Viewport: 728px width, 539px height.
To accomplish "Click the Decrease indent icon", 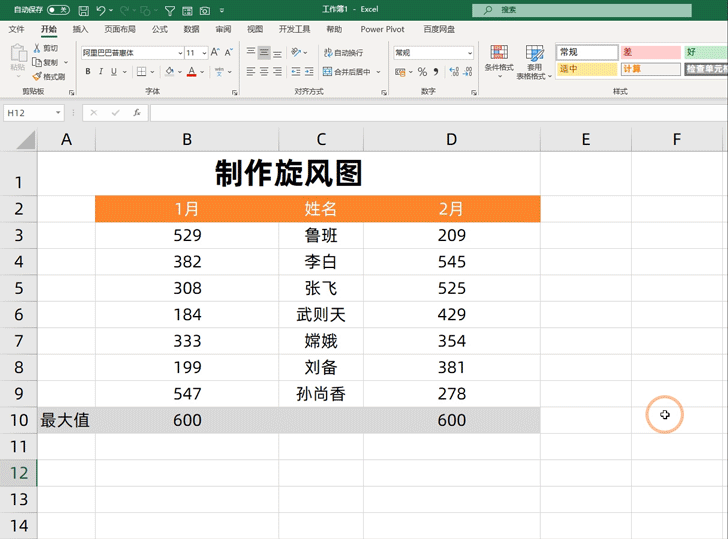I will pyautogui.click(x=296, y=71).
